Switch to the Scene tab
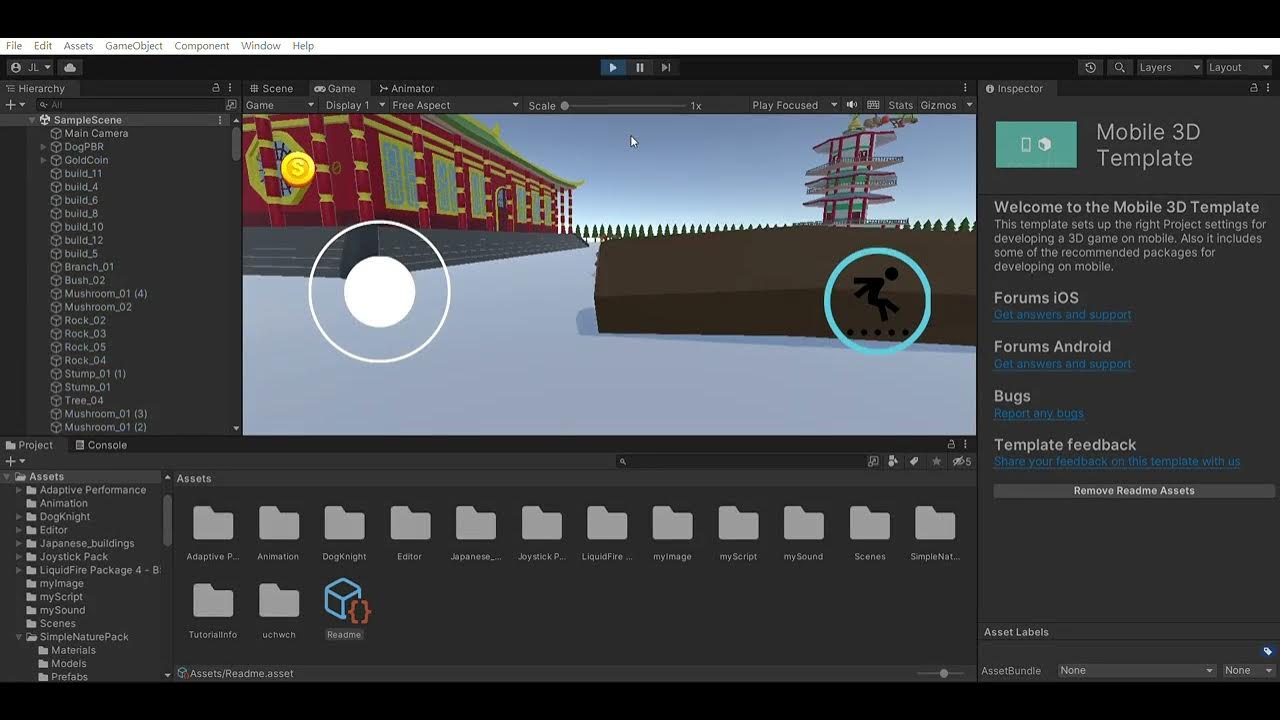 [271, 88]
